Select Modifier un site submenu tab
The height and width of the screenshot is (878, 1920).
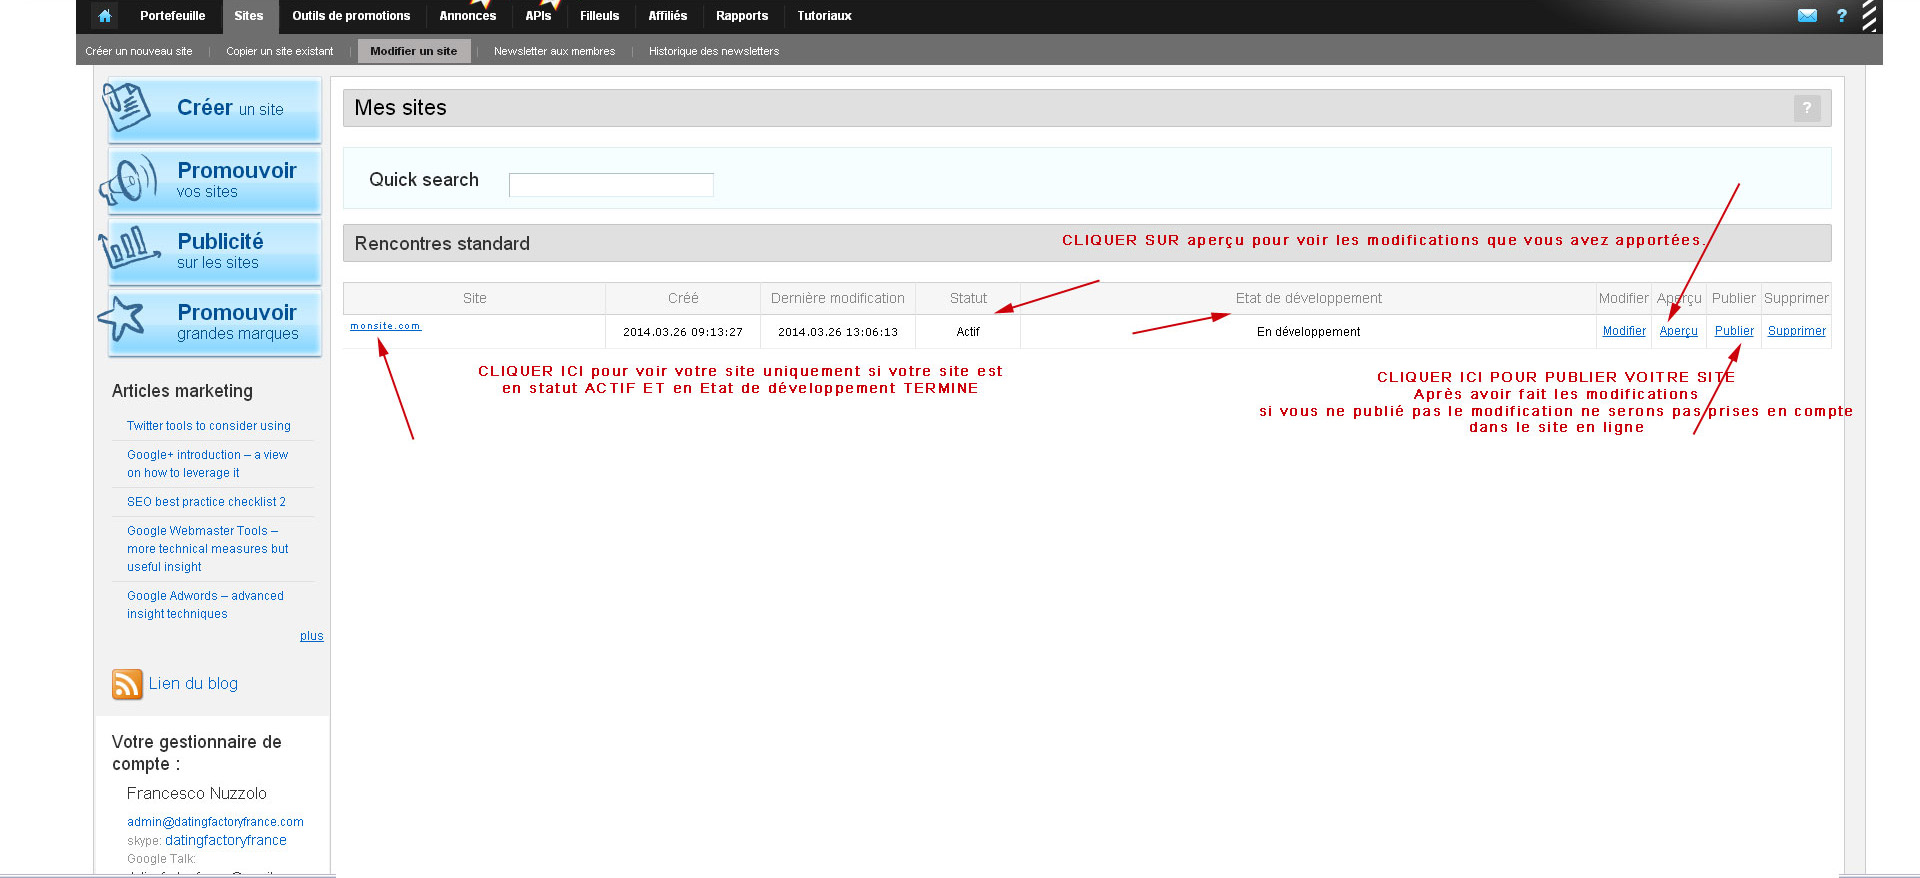[414, 51]
